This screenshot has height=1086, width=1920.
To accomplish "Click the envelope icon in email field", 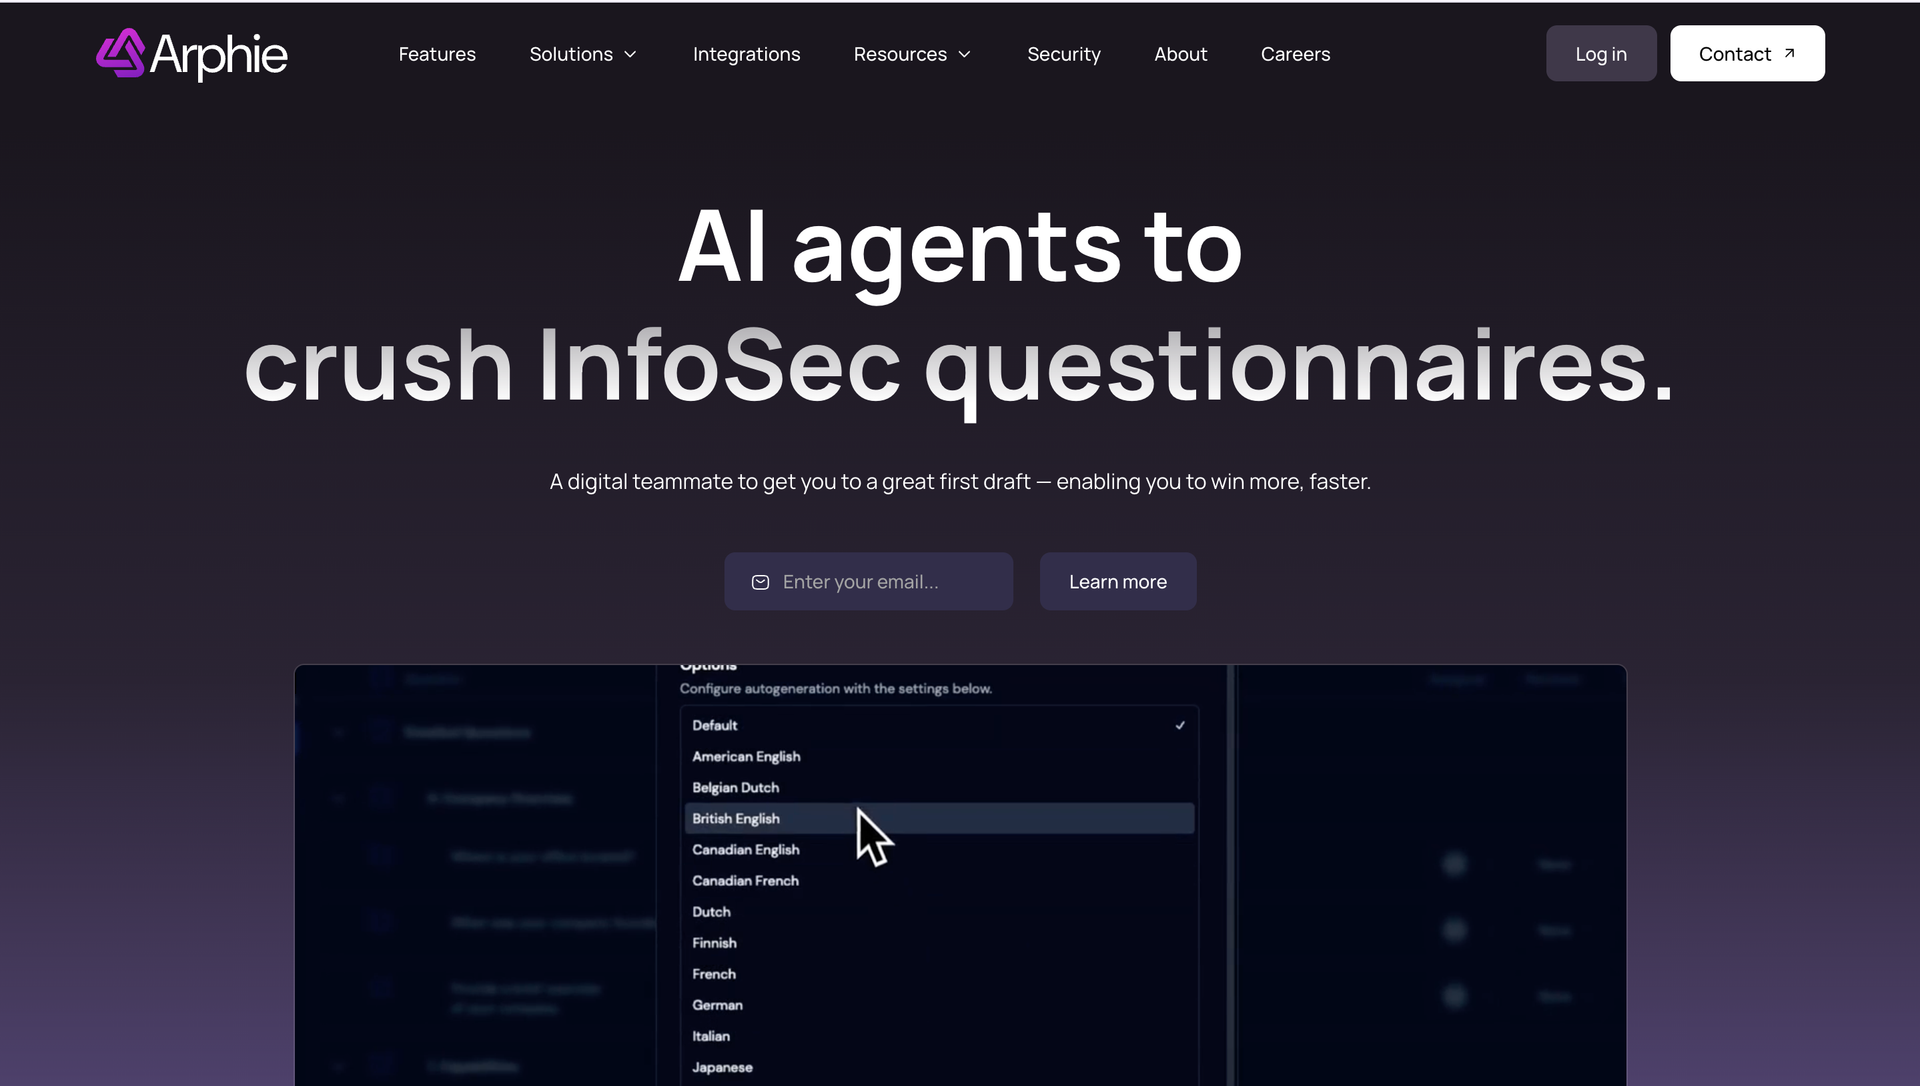I will point(760,582).
